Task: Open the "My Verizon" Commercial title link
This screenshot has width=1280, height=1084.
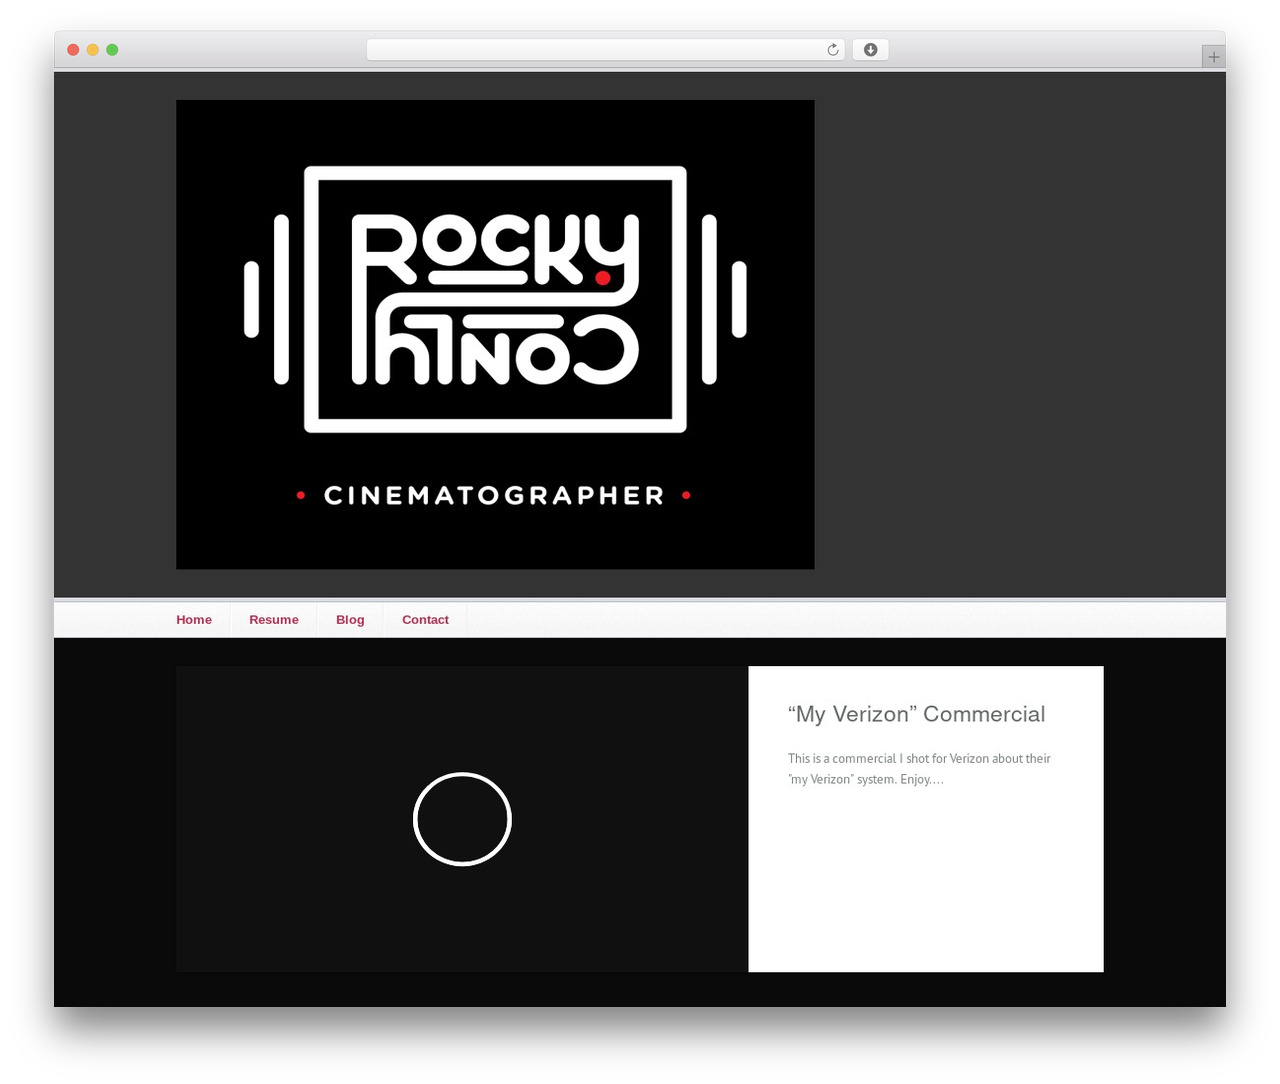Action: pyautogui.click(x=916, y=714)
